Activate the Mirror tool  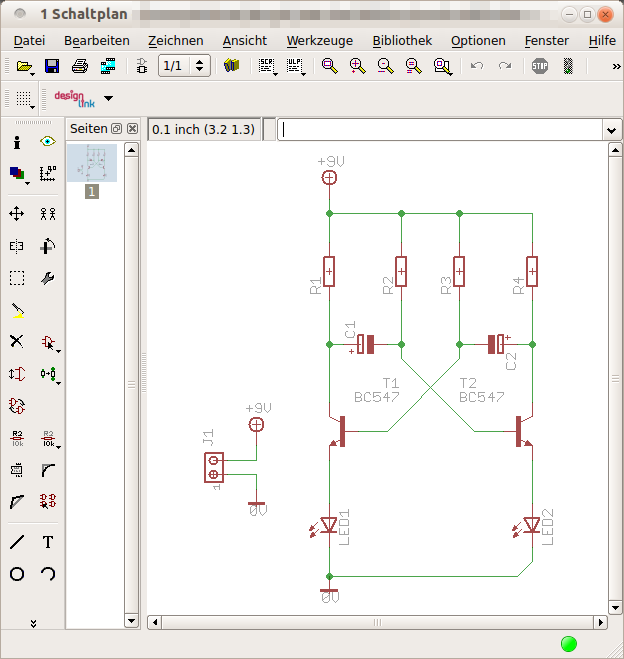[x=17, y=245]
